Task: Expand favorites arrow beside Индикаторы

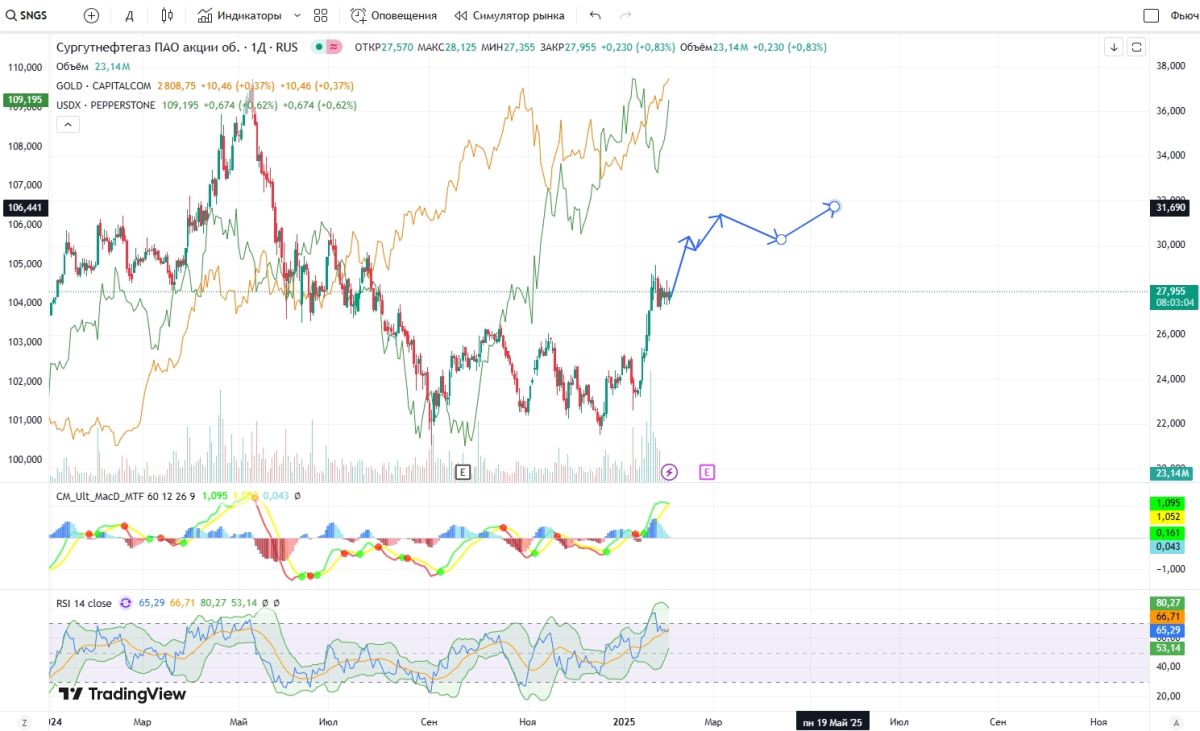Action: coord(296,15)
